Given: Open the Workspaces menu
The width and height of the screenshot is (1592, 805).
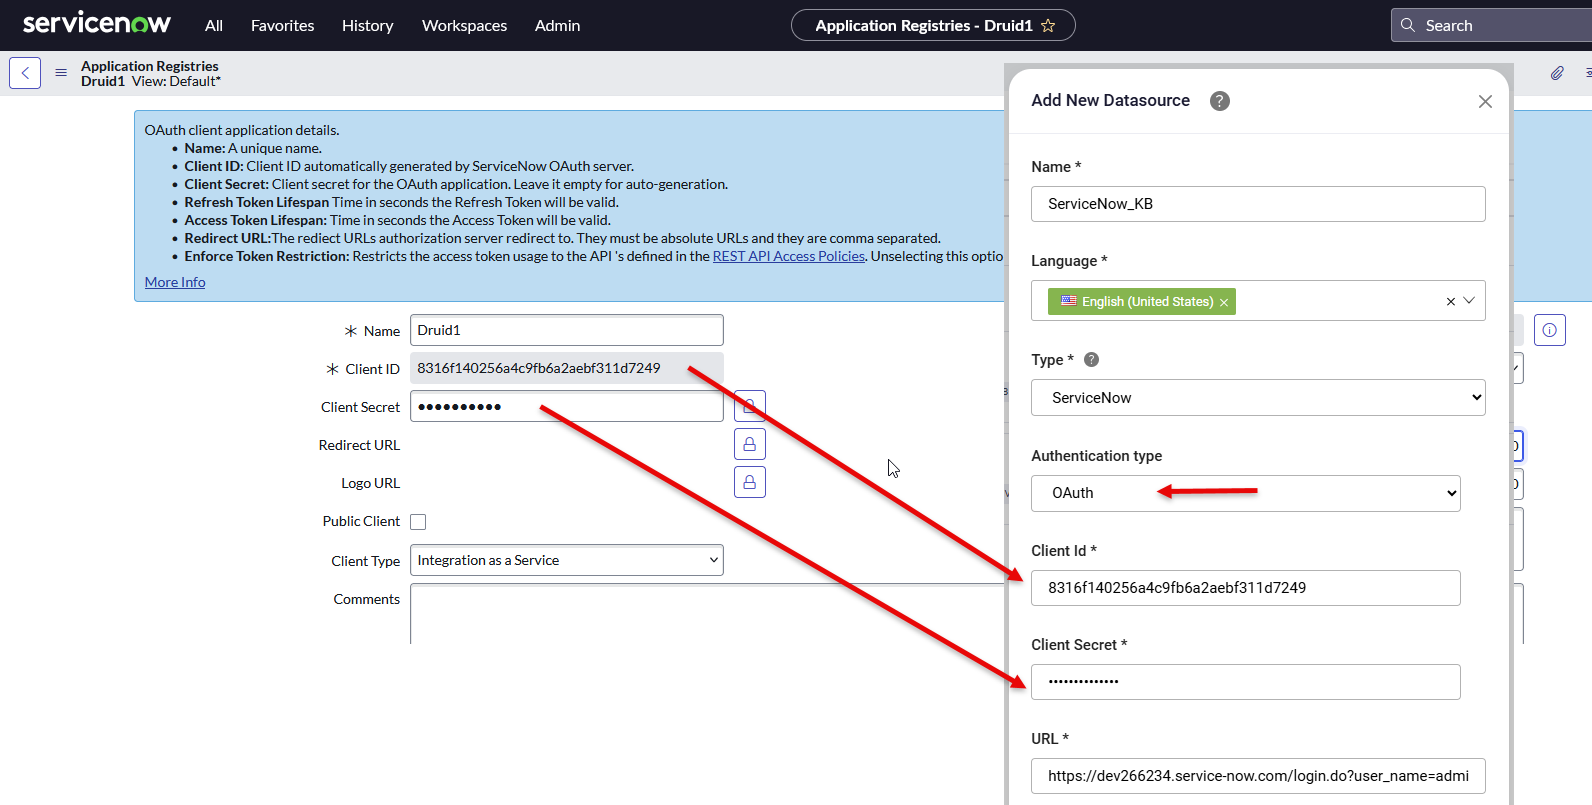Looking at the screenshot, I should pos(464,26).
